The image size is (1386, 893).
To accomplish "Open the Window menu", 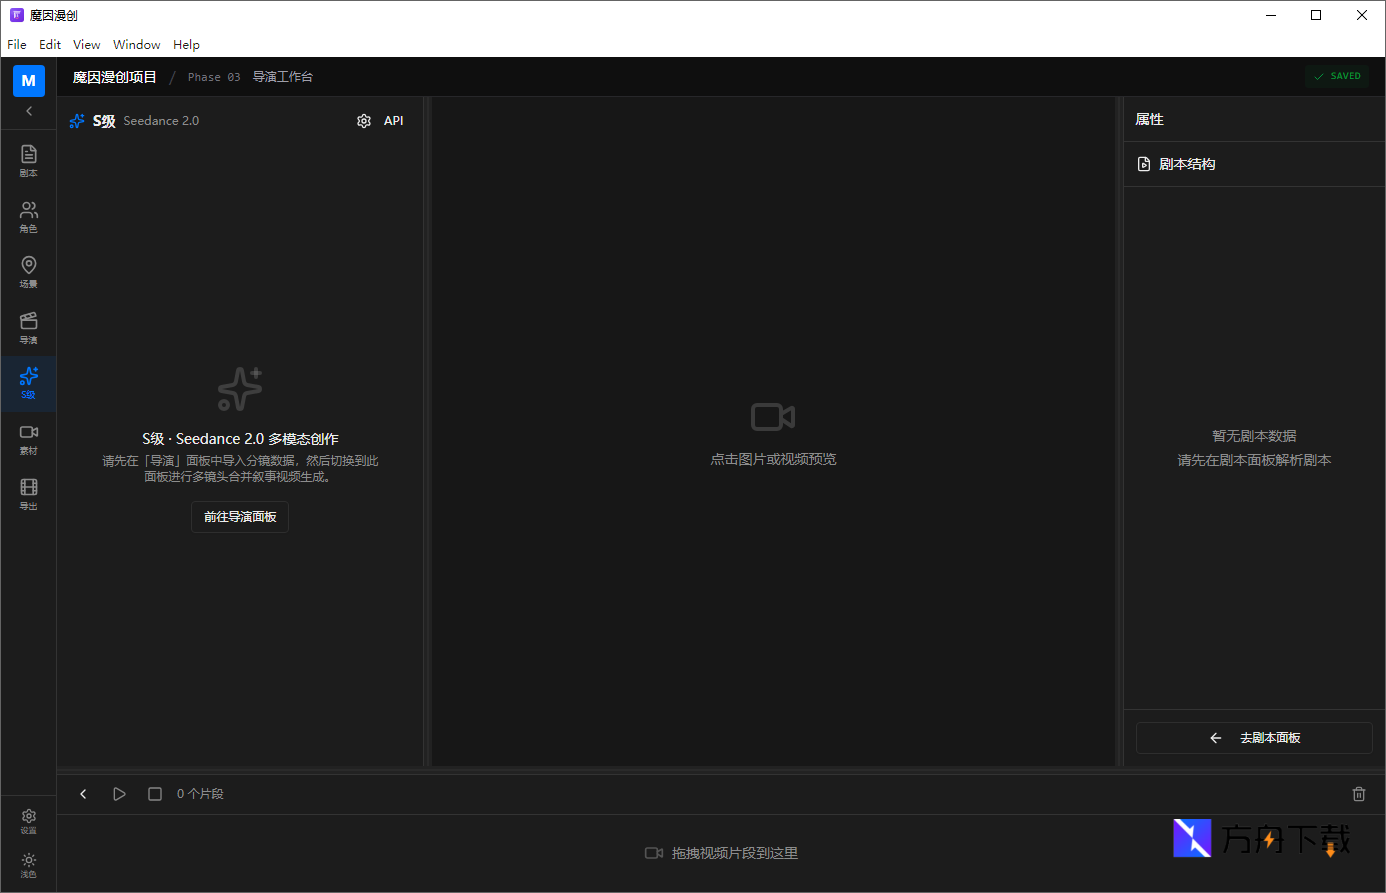I will (136, 45).
